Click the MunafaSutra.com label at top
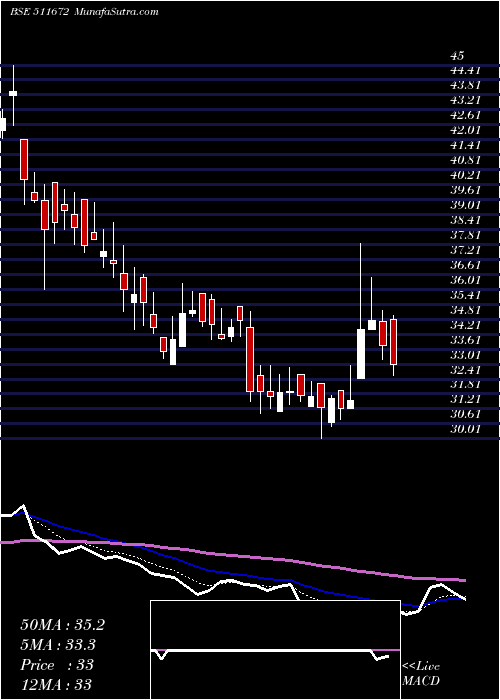Screen dimensions: 500x700 [115, 12]
